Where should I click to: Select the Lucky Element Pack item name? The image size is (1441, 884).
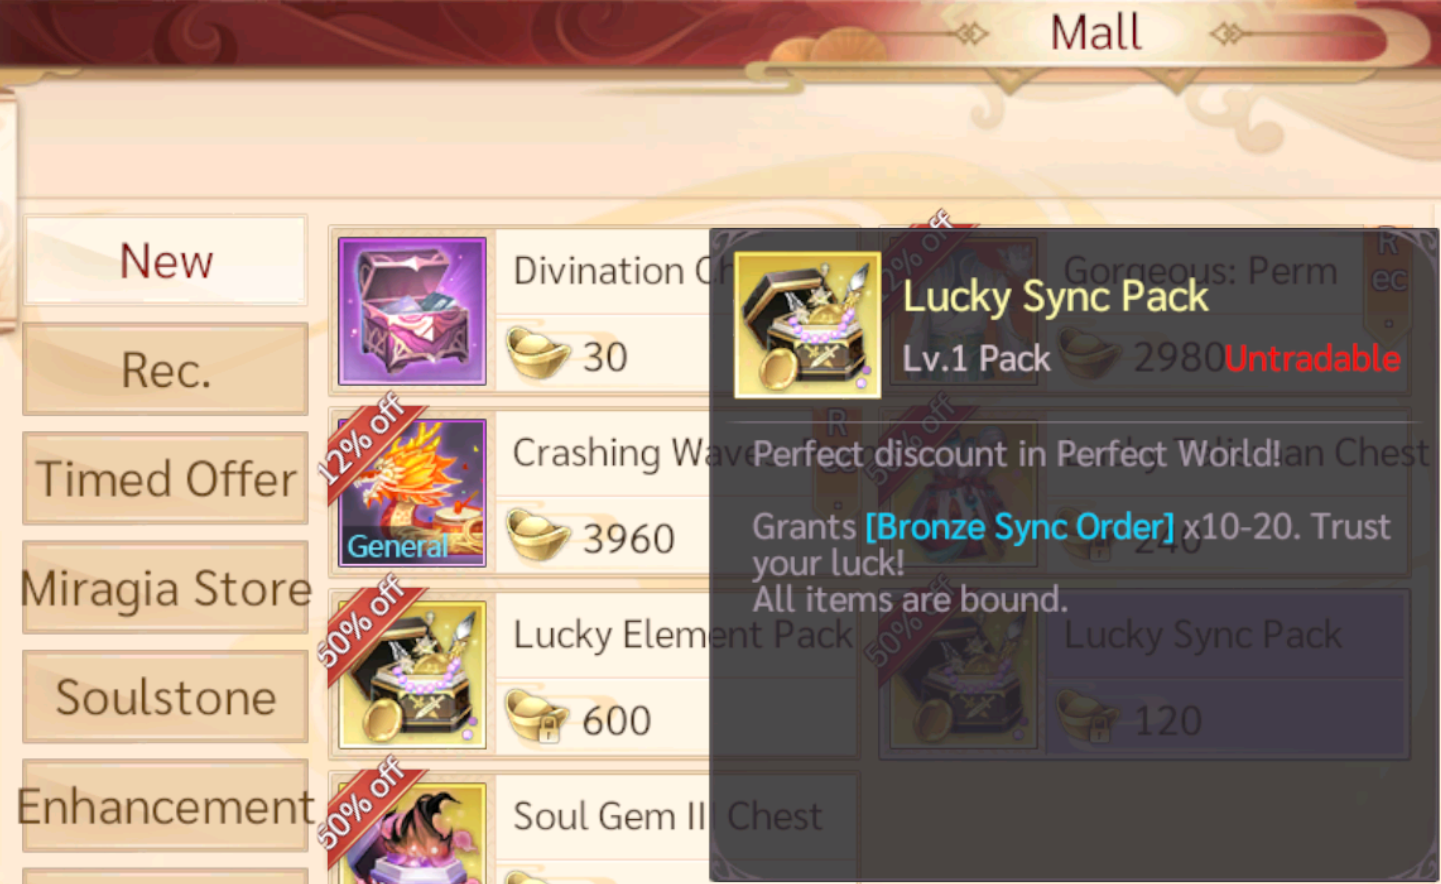coord(682,634)
